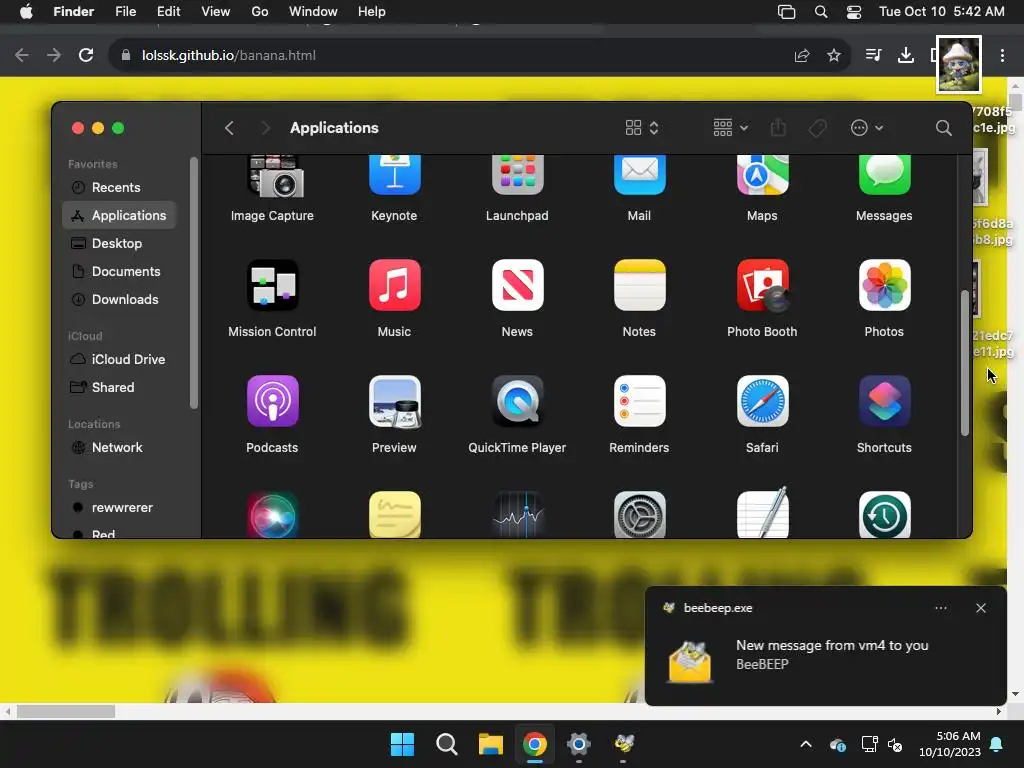Screen dimensions: 1024x768
Task: Click the BeeBEEP taskbar icon
Action: click(624, 744)
